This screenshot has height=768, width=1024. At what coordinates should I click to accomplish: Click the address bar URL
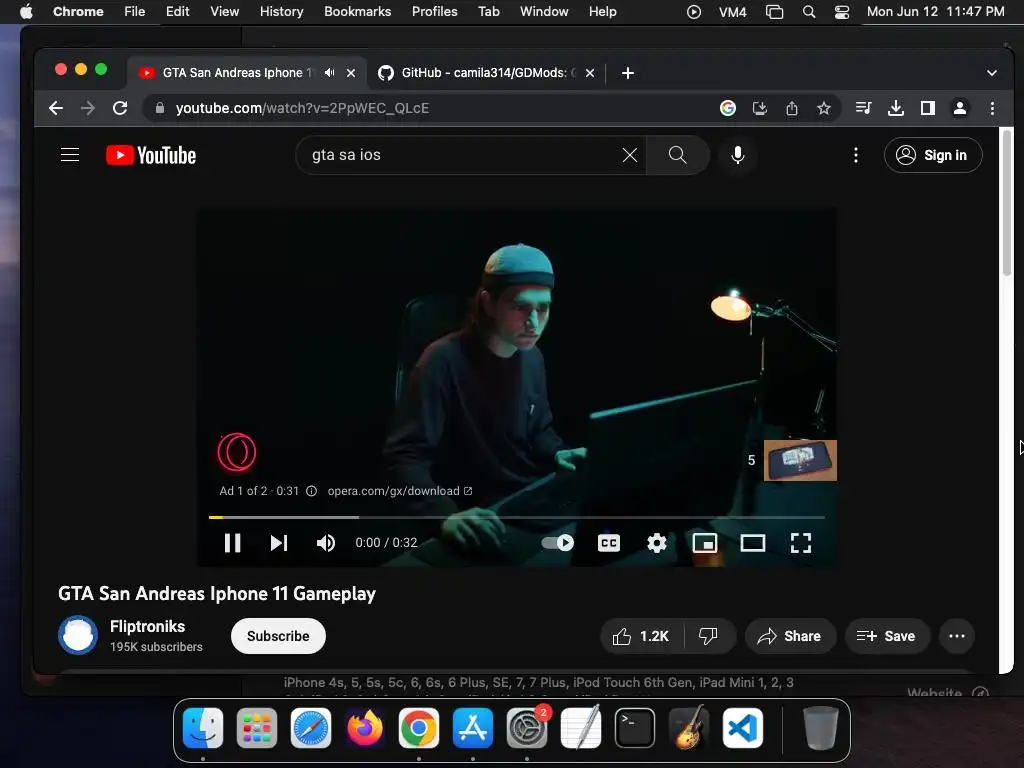pos(302,108)
